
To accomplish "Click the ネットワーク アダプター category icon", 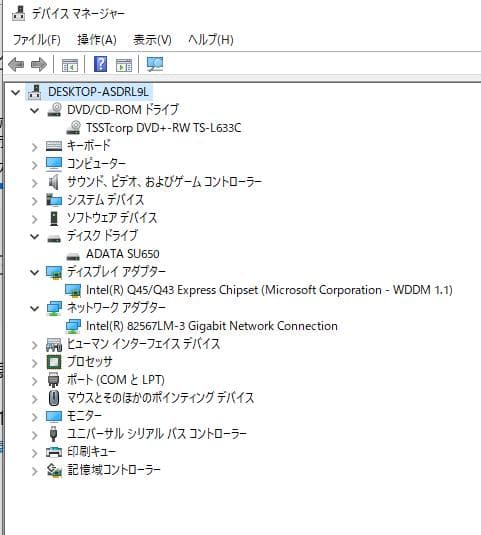I will [x=54, y=308].
